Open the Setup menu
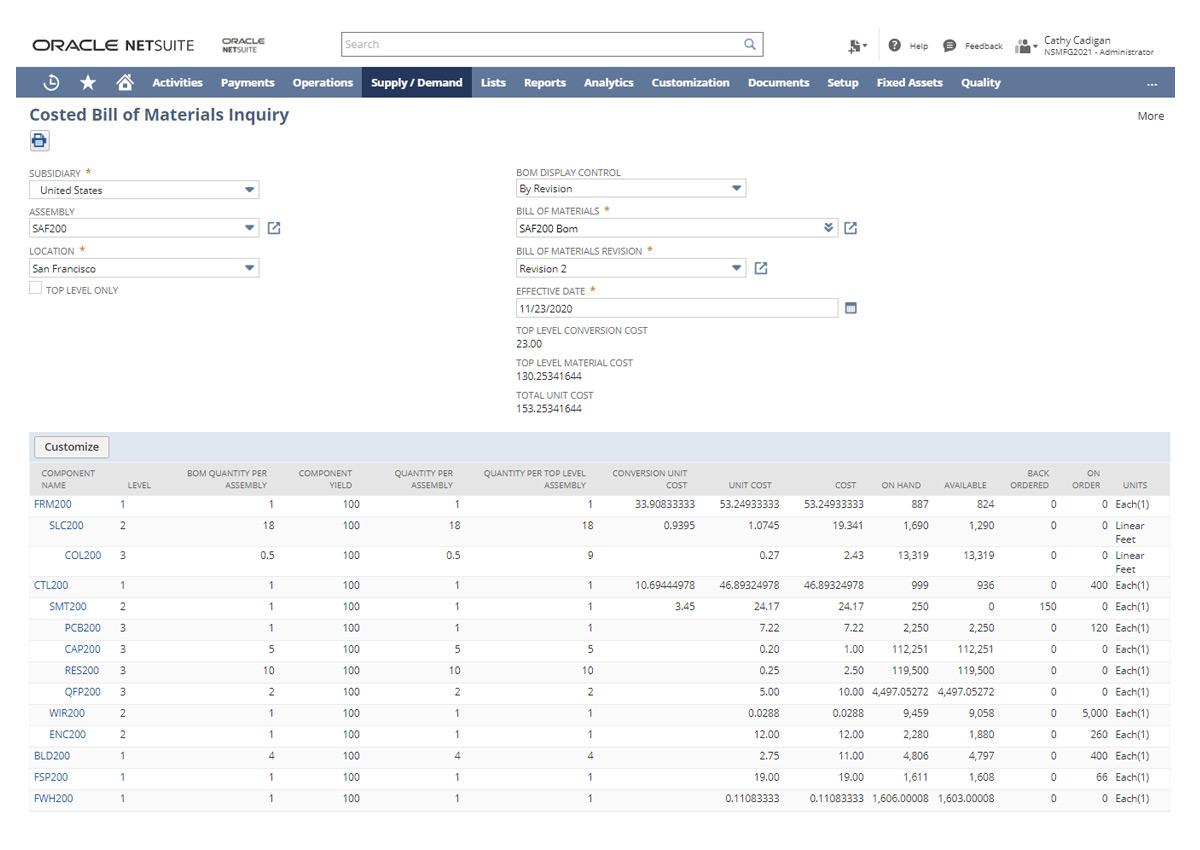 pyautogui.click(x=842, y=83)
